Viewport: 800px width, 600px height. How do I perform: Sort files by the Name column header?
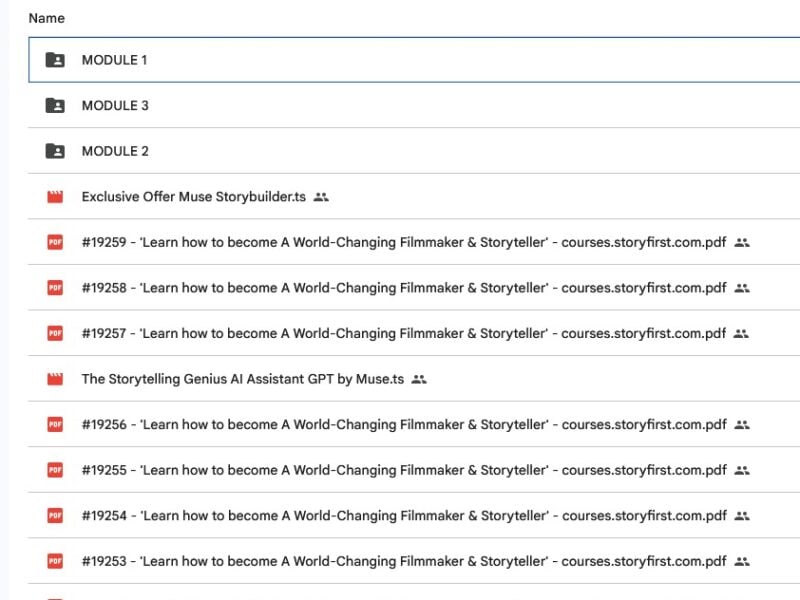(x=46, y=18)
